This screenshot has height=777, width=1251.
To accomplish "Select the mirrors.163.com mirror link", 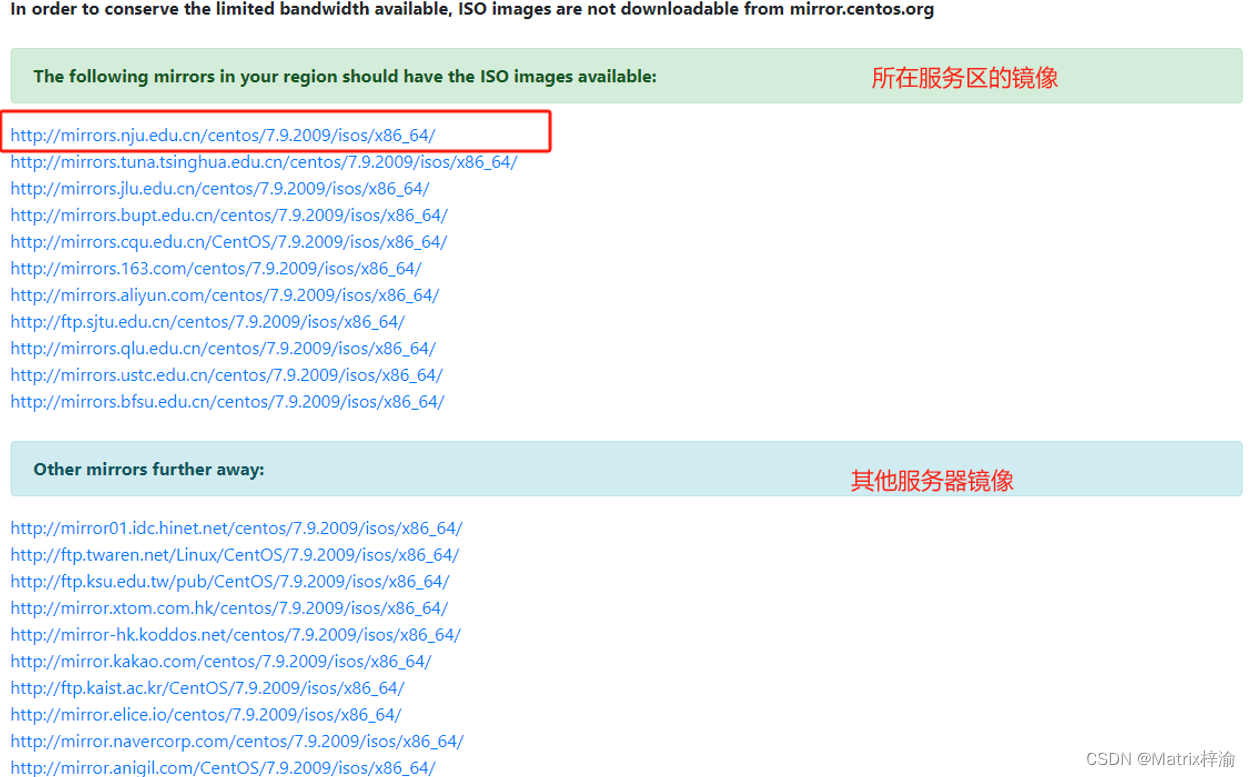I will pos(216,268).
